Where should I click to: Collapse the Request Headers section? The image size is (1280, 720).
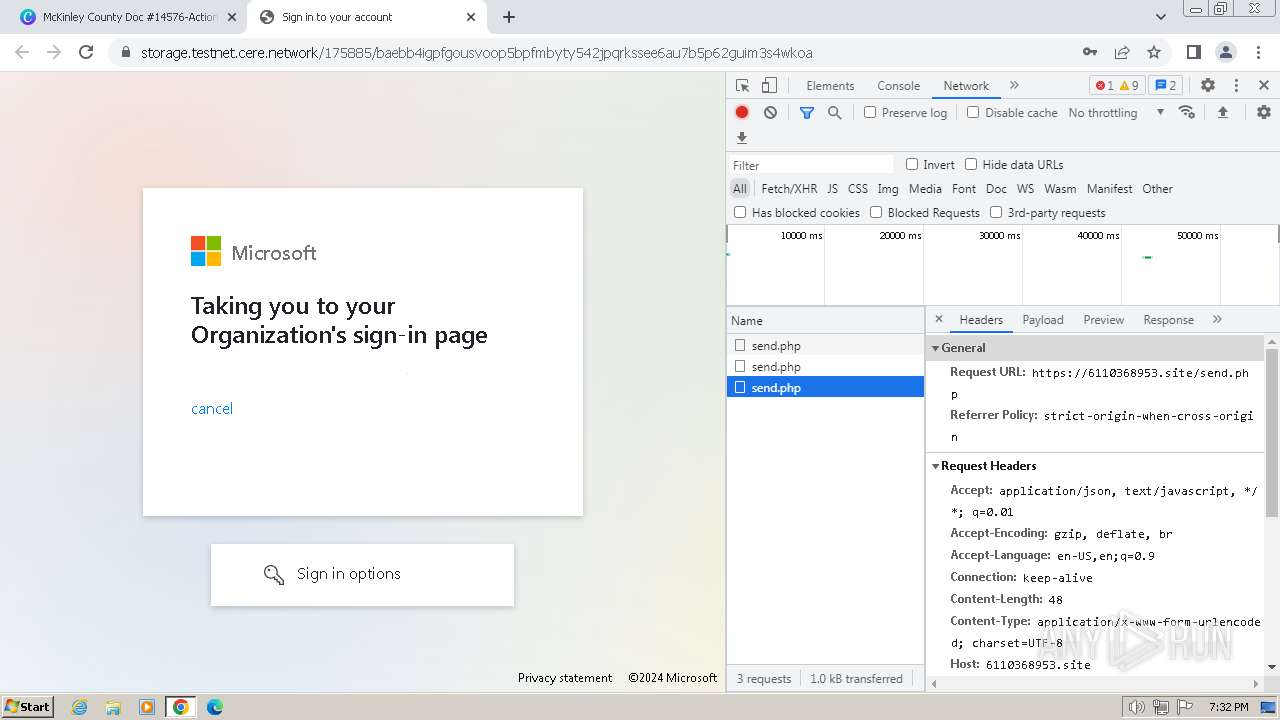(936, 466)
